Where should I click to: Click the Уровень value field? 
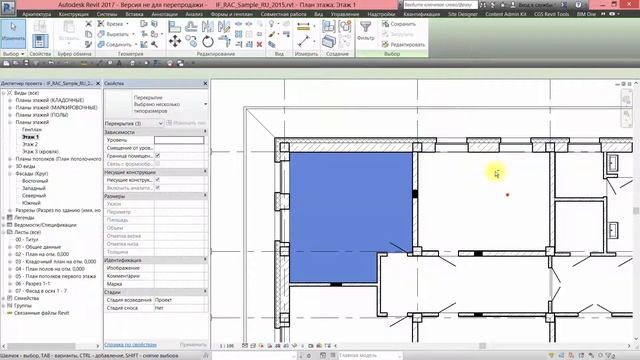click(179, 140)
